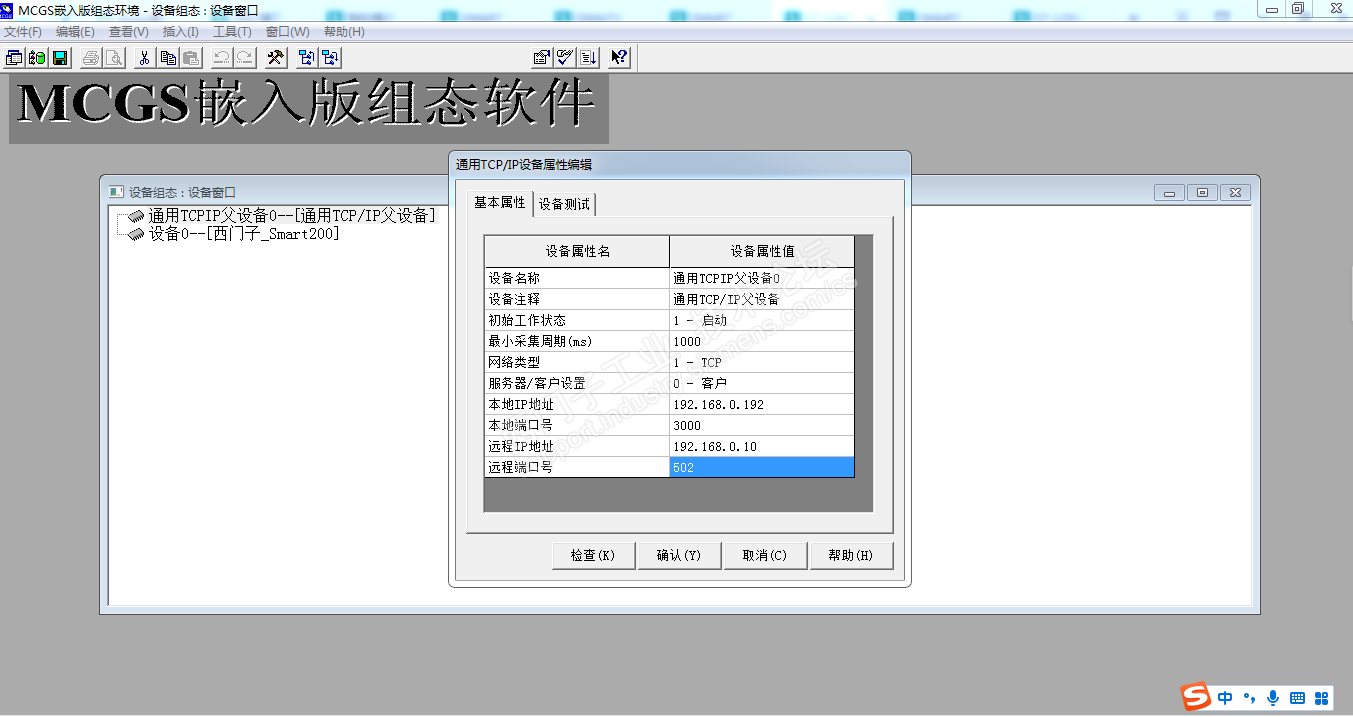Click the 设备属性名 column header

point(577,252)
